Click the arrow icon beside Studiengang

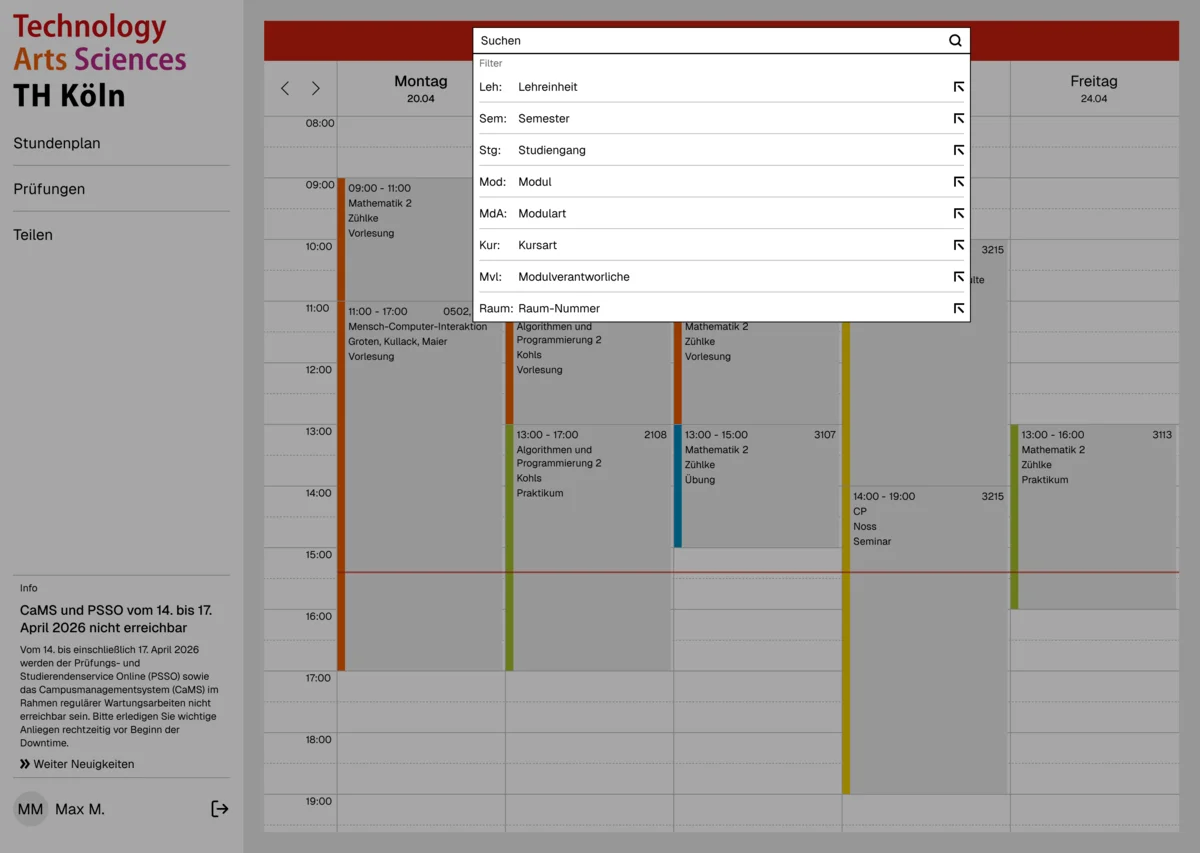(958, 150)
